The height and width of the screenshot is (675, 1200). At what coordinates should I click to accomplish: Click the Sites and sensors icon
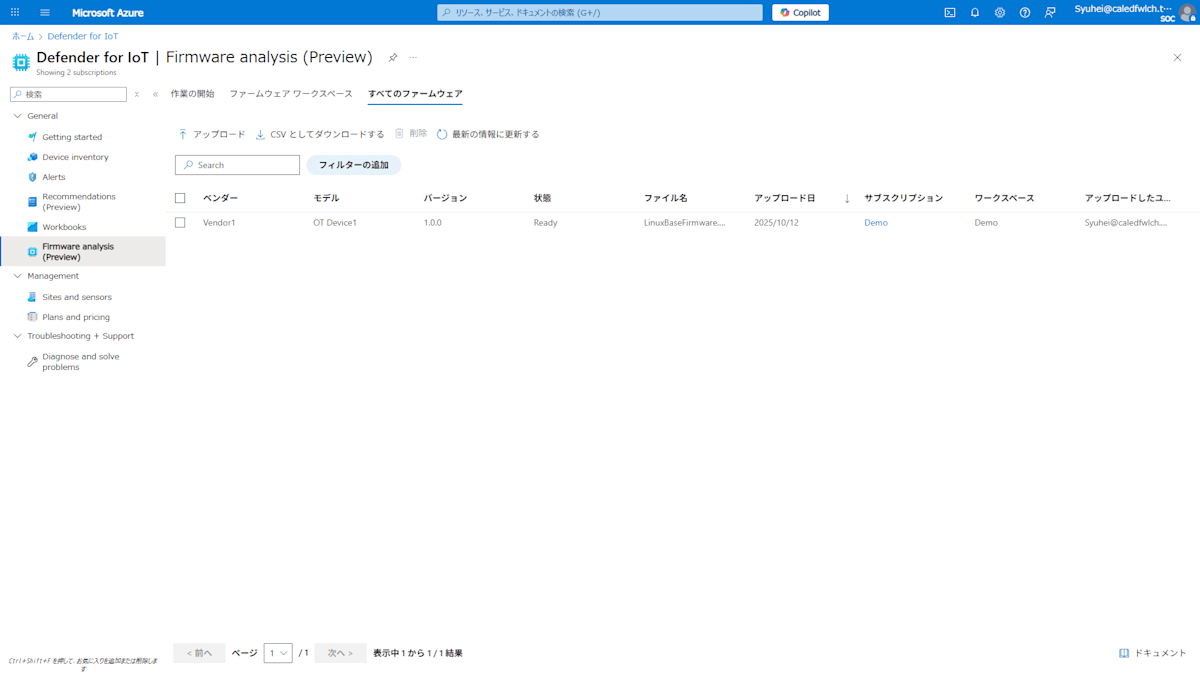click(32, 297)
